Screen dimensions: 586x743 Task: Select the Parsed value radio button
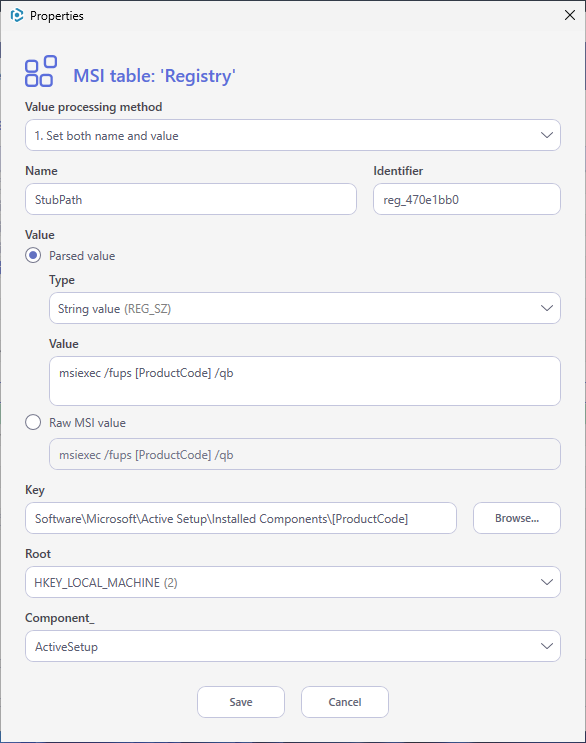tap(33, 255)
